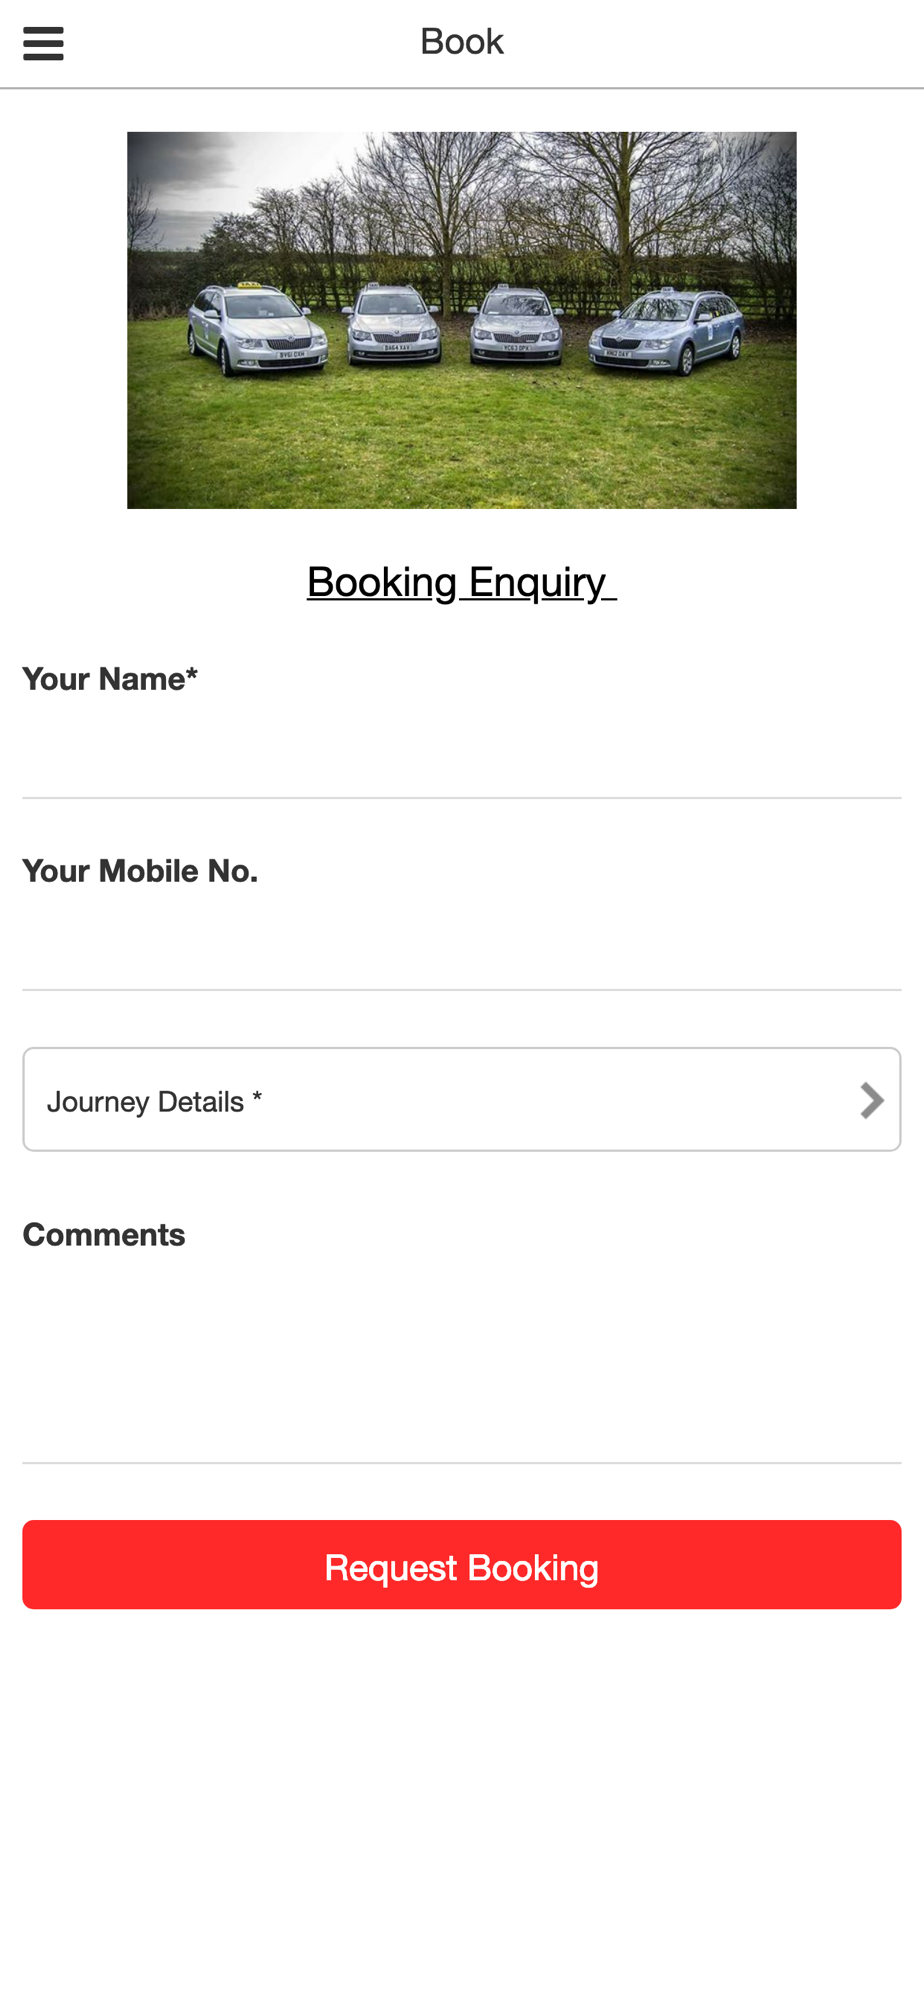The height and width of the screenshot is (2000, 924).
Task: Click the Journey Details chevron arrow
Action: point(872,1100)
